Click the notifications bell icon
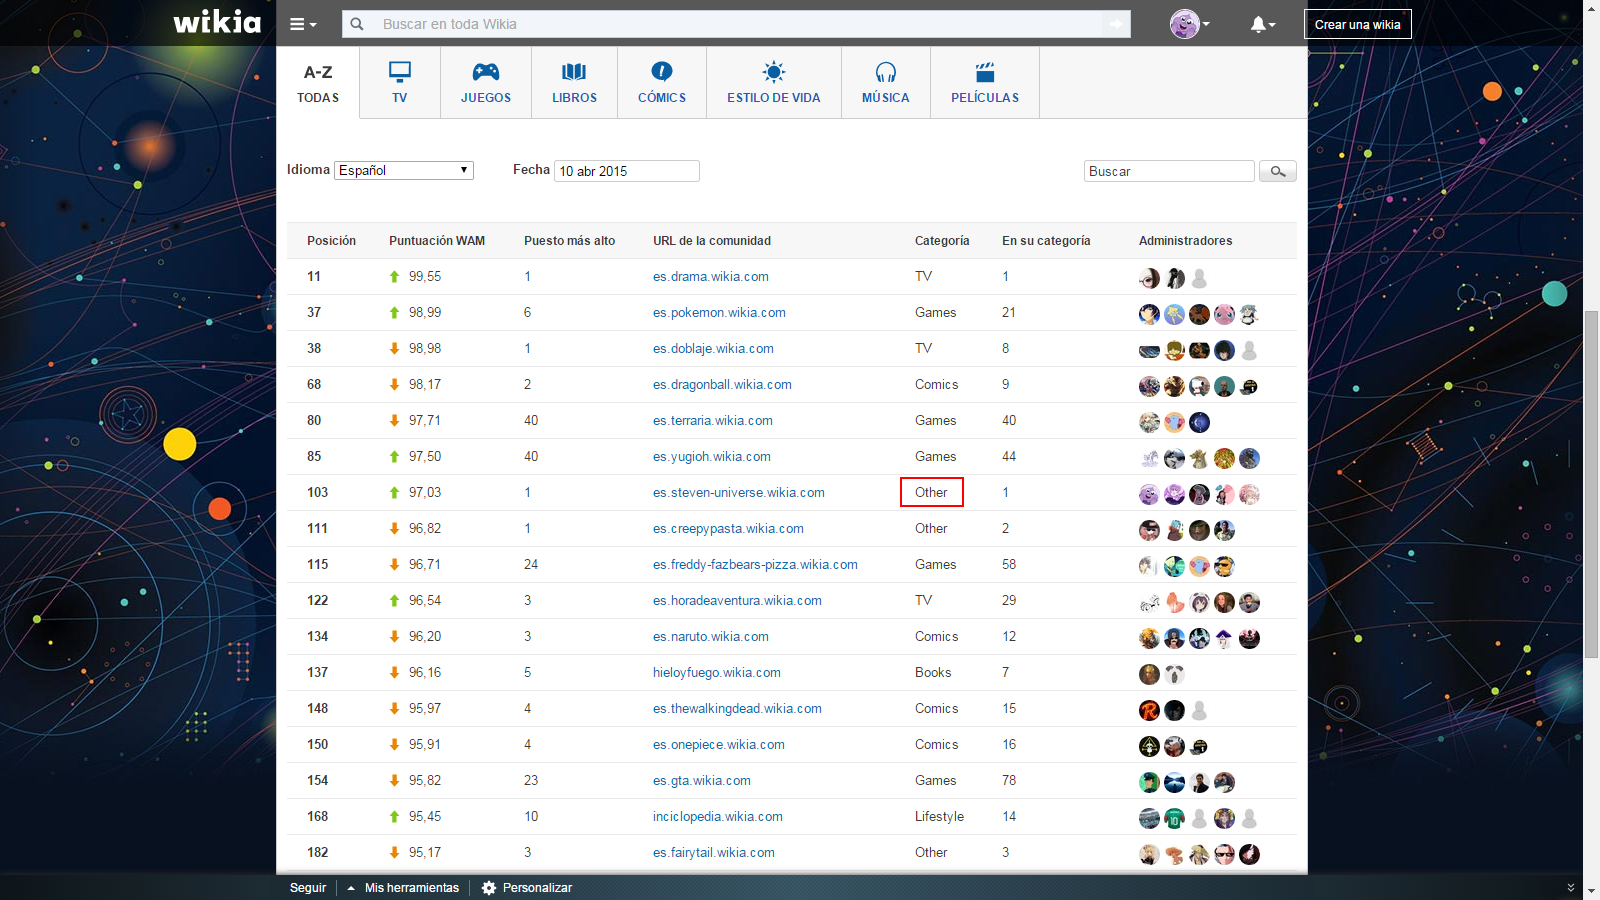This screenshot has width=1600, height=900. click(1261, 24)
